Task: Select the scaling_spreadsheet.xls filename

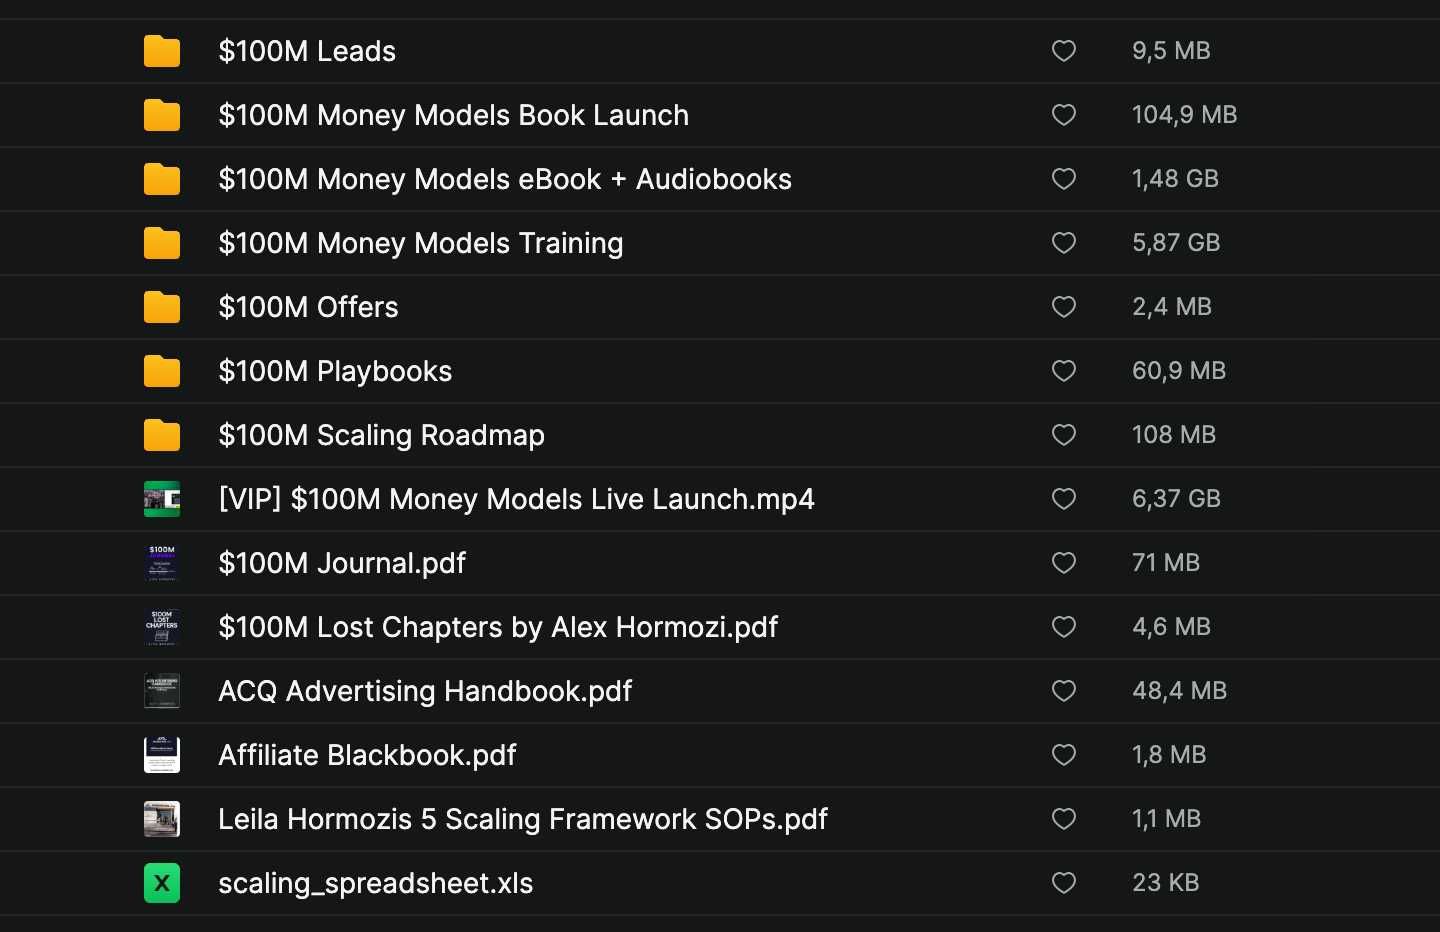Action: 376,883
